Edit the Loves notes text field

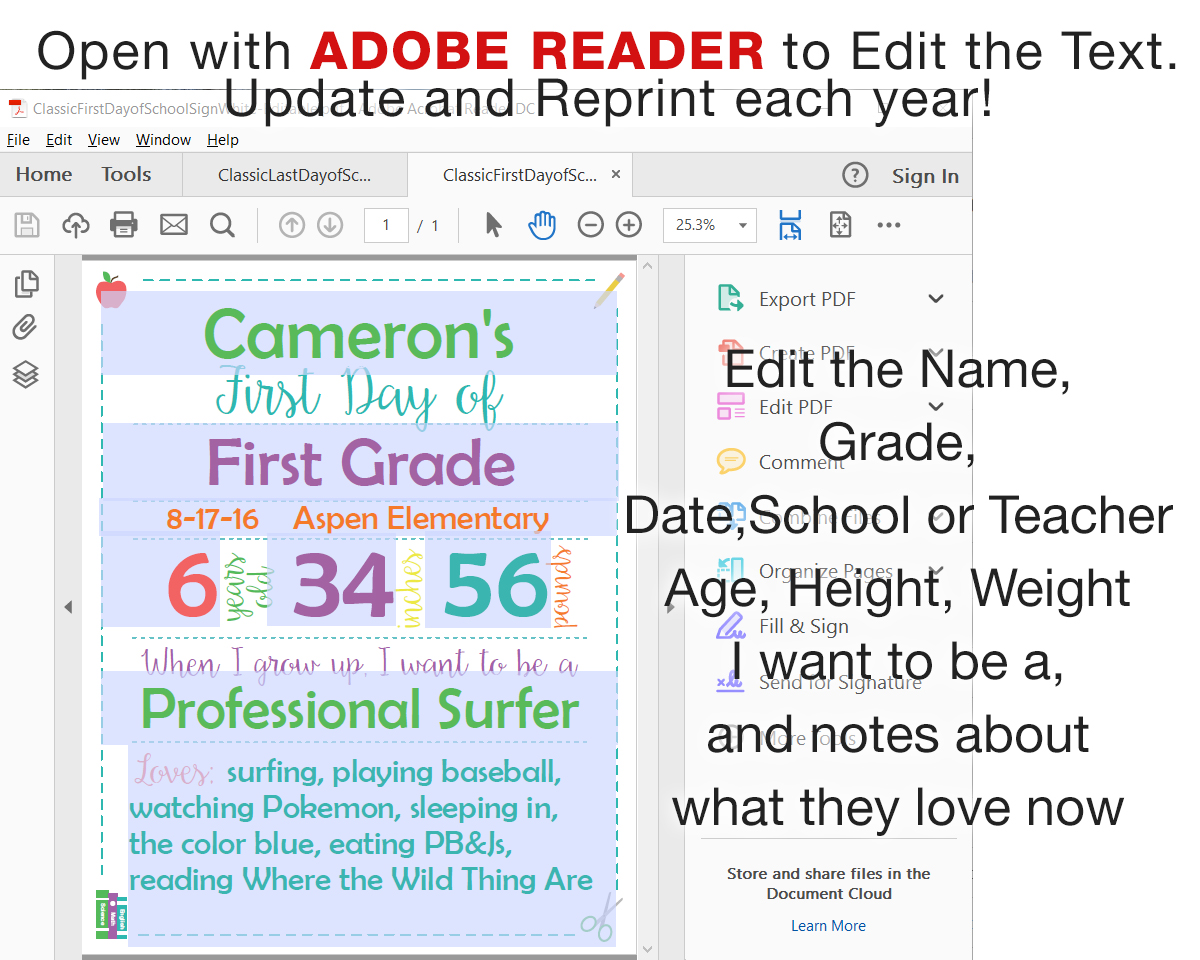(x=372, y=846)
